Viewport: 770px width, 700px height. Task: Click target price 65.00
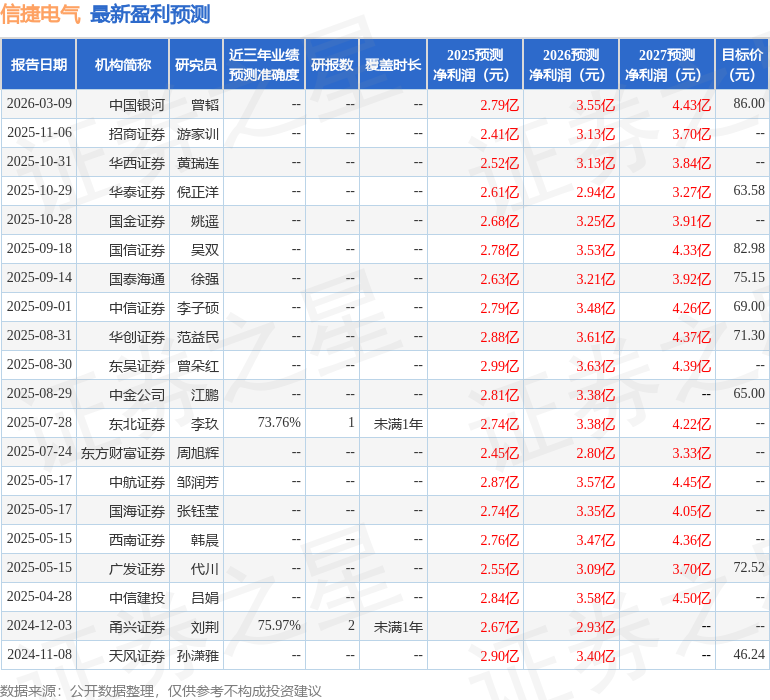749,393
